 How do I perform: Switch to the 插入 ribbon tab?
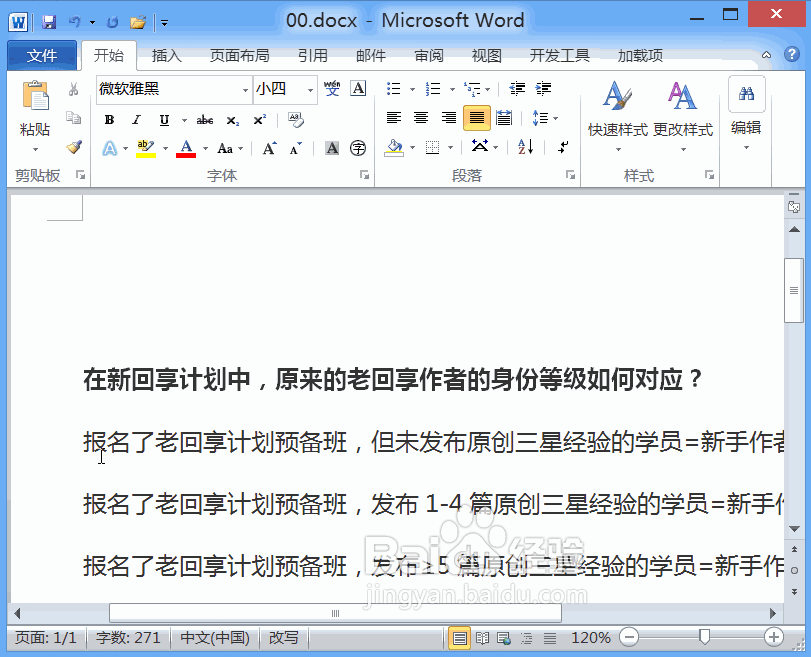point(166,56)
